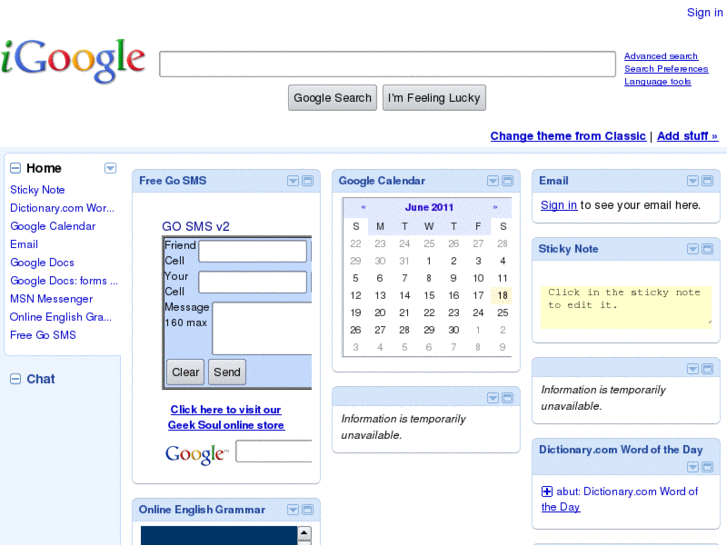Click scroll up arrow in Online English Grammar
Screen dimensions: 727x545
point(304,533)
